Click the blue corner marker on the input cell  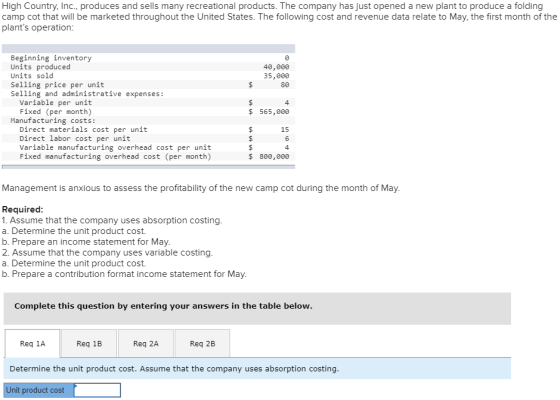(x=76, y=385)
